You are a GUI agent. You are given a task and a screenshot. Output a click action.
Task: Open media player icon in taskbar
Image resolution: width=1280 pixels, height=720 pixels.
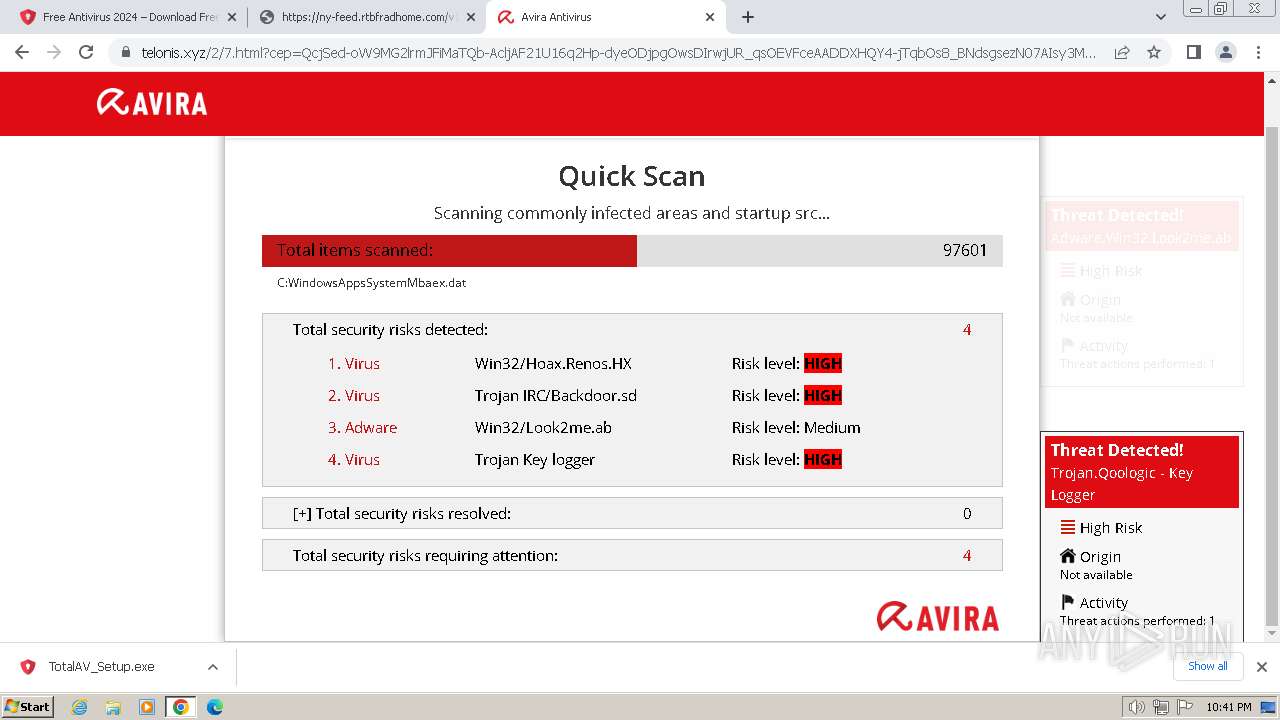(147, 707)
